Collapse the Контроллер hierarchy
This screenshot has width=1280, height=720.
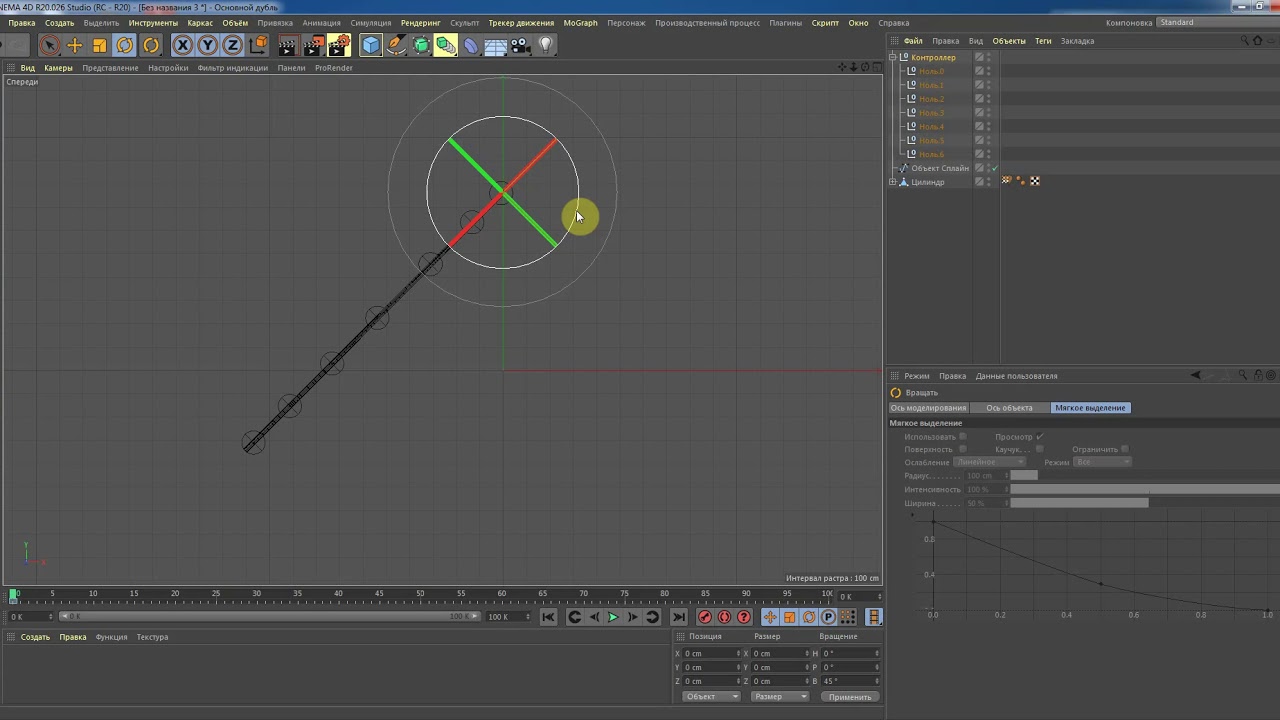point(893,57)
